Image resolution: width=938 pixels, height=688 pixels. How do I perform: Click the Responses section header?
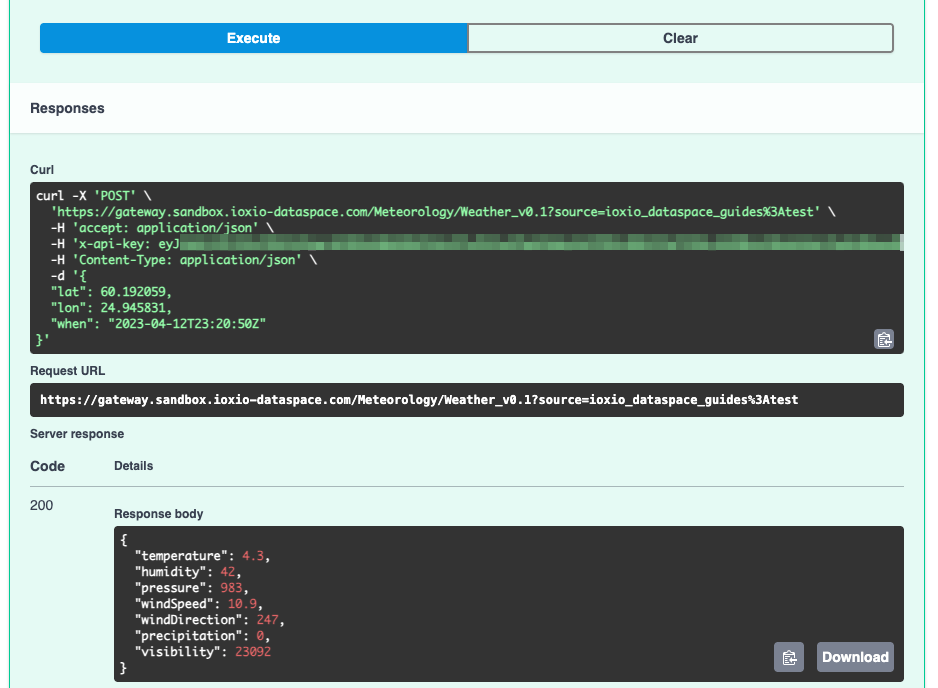[66, 108]
